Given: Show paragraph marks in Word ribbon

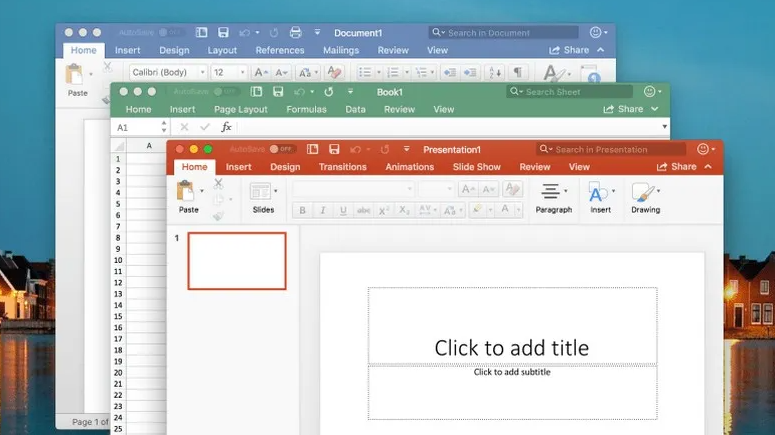Looking at the screenshot, I should pyautogui.click(x=517, y=72).
